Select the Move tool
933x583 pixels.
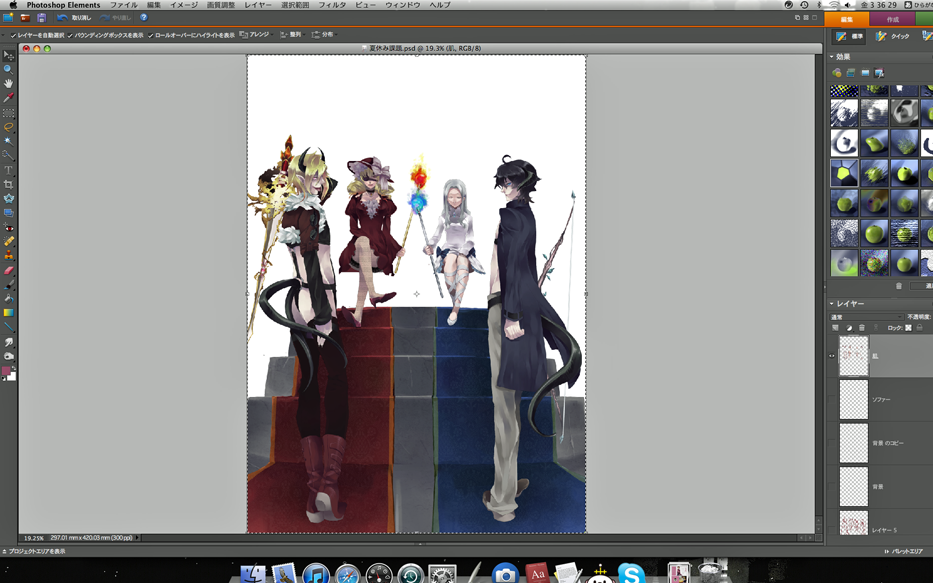8,55
